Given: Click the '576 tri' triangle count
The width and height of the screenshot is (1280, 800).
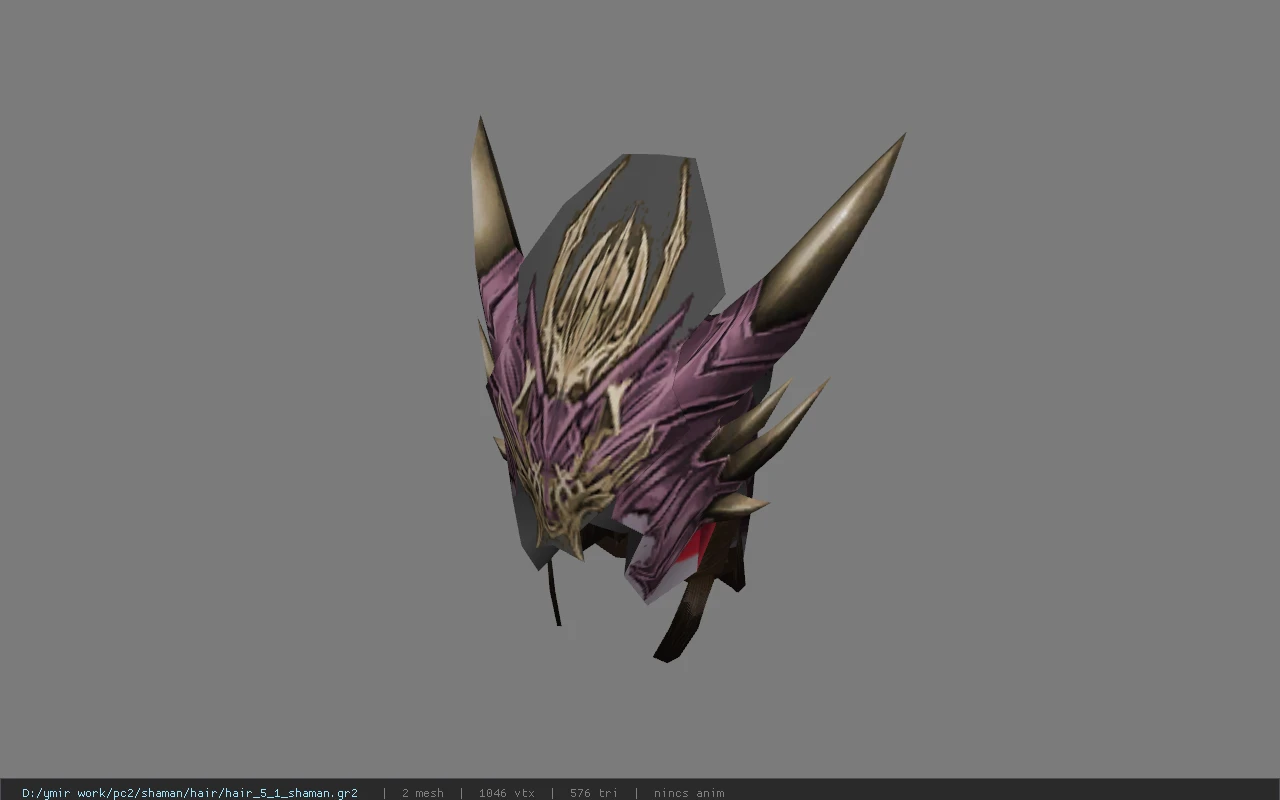Looking at the screenshot, I should click(593, 793).
